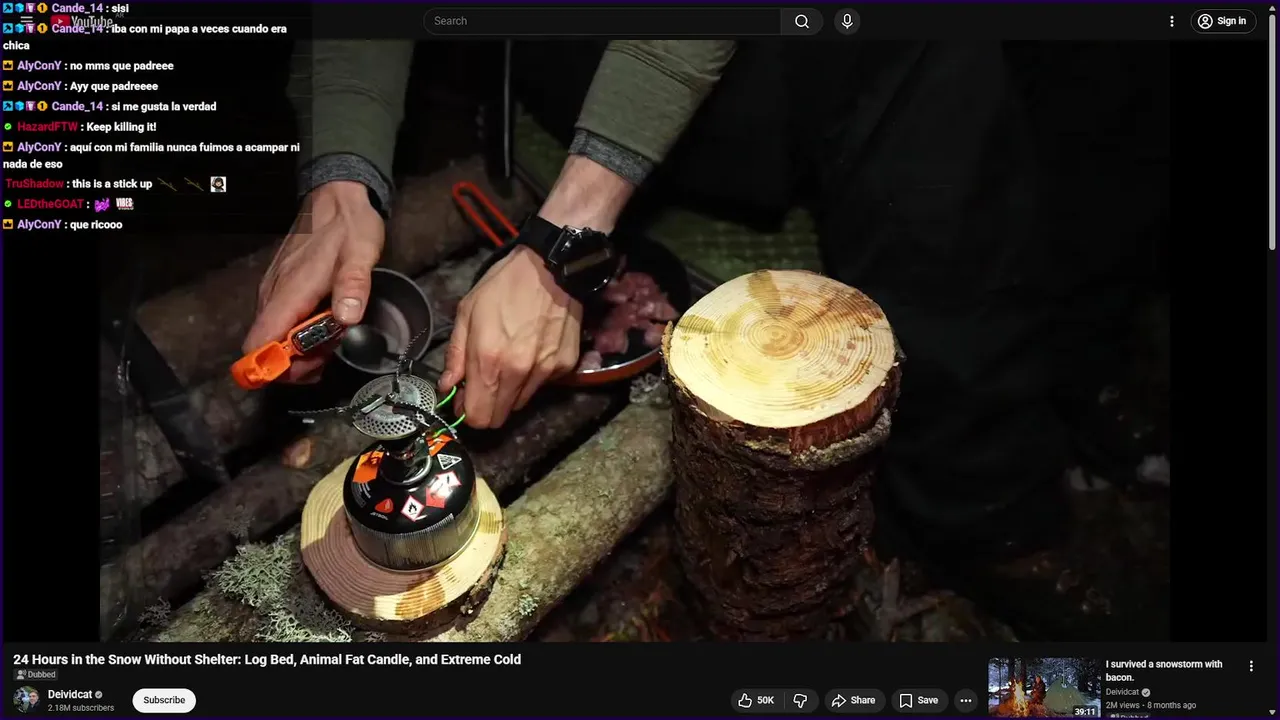Open the Deividcat channel name link
1280x720 pixels.
coord(70,694)
